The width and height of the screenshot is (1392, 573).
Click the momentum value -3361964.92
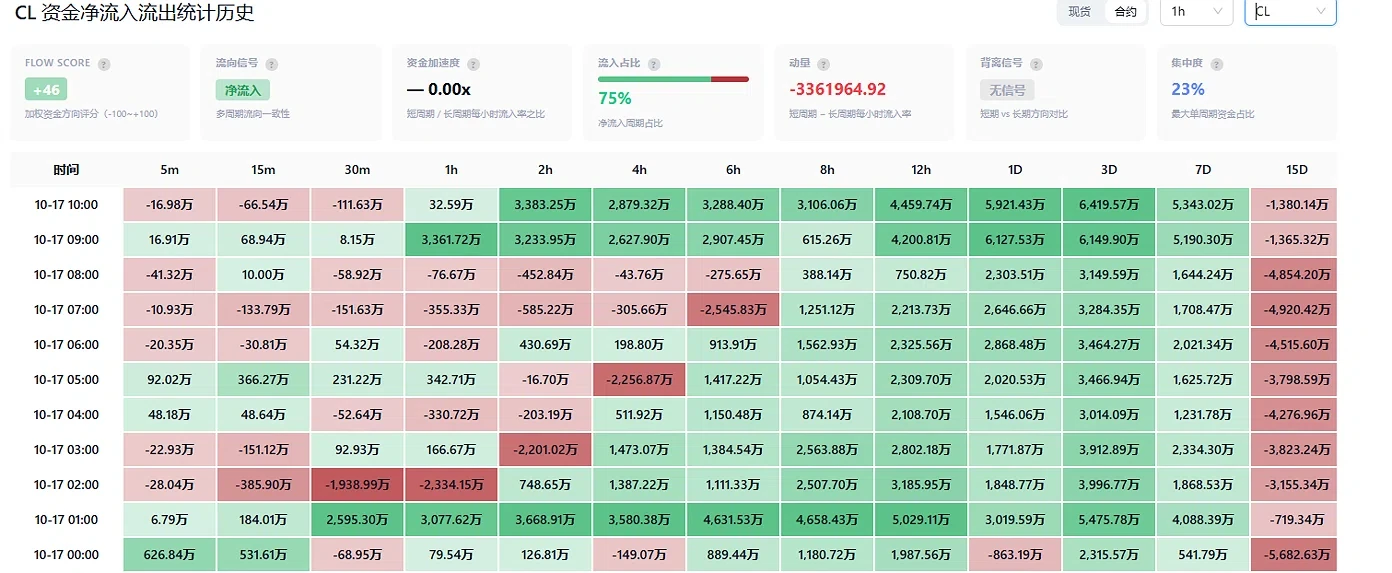pyautogui.click(x=838, y=89)
